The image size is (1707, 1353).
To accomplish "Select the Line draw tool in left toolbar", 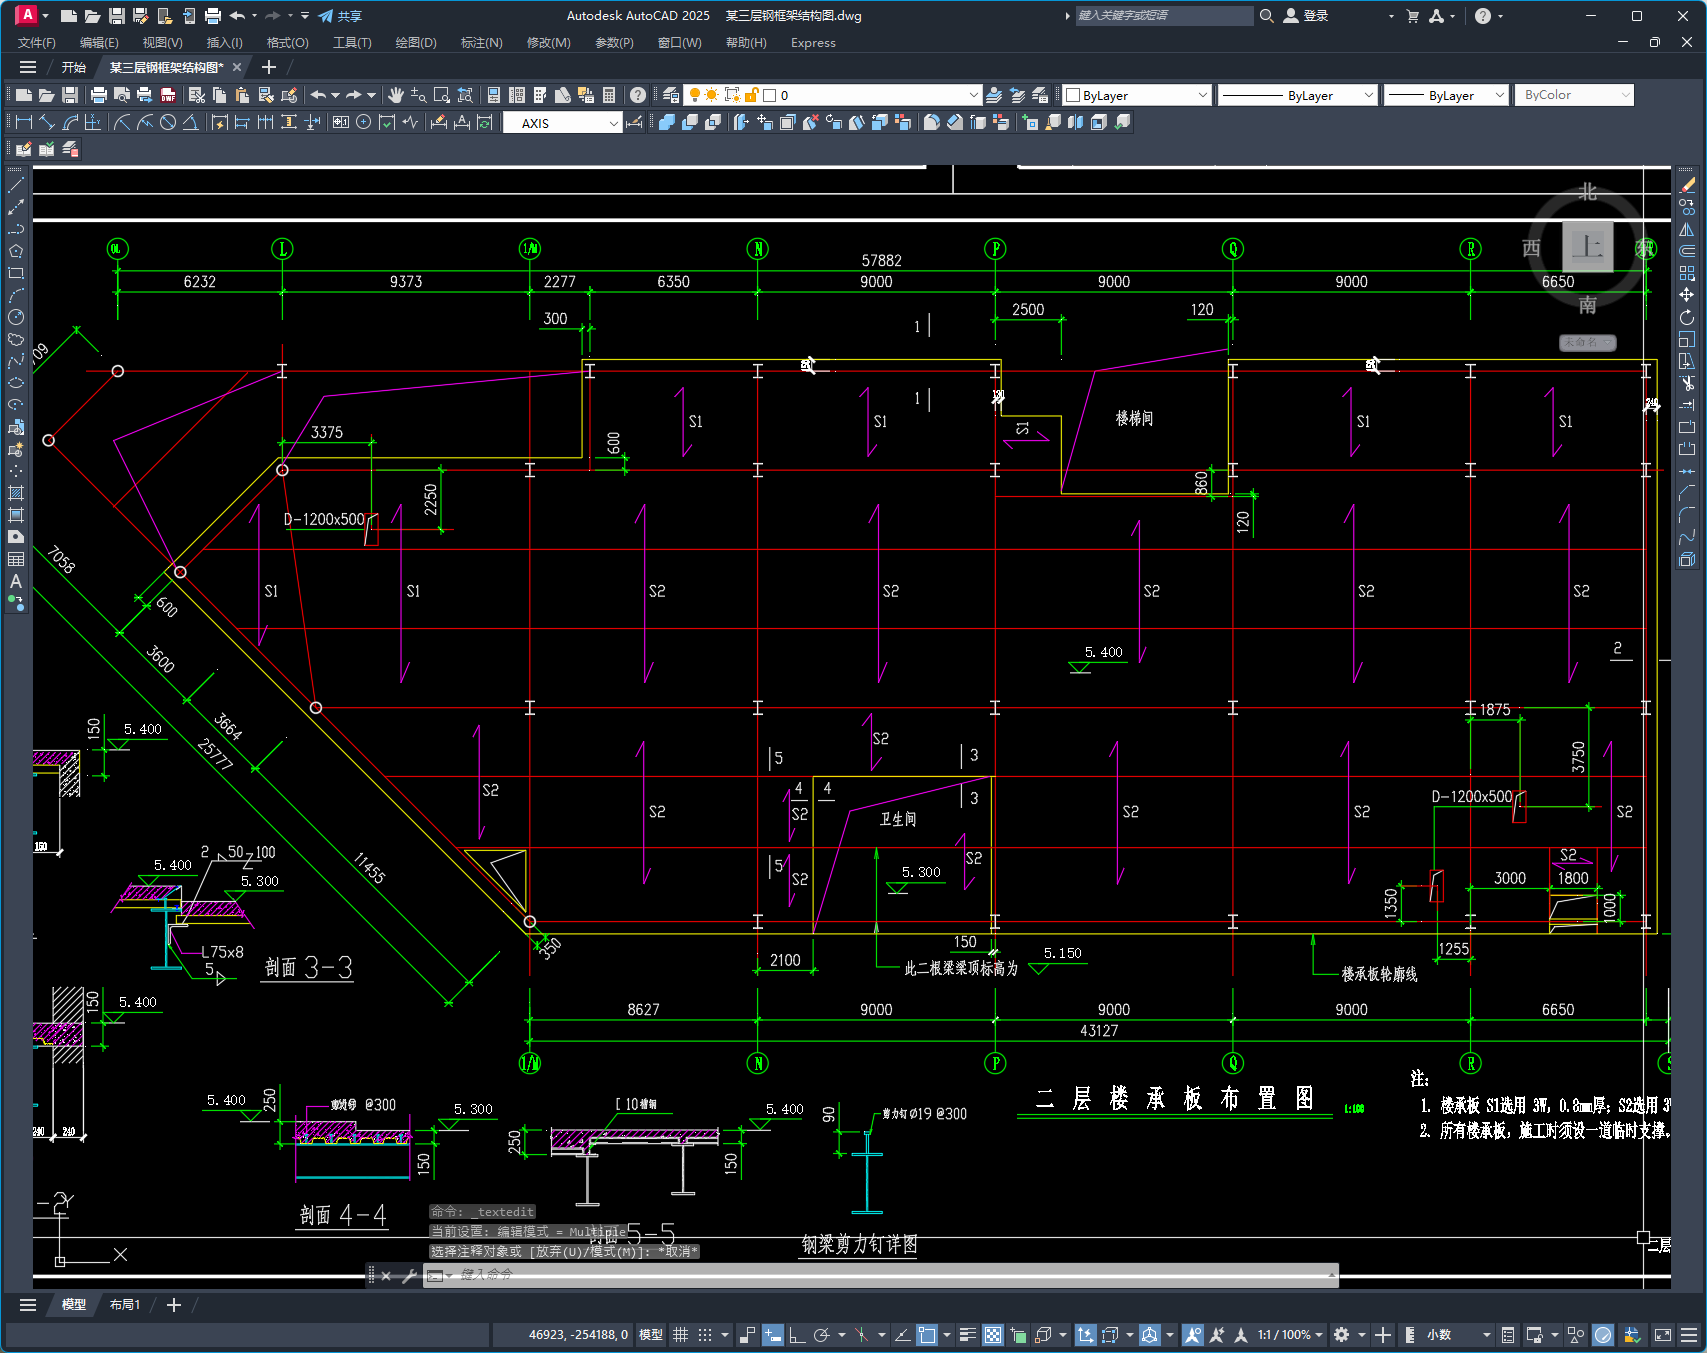I will pyautogui.click(x=16, y=185).
